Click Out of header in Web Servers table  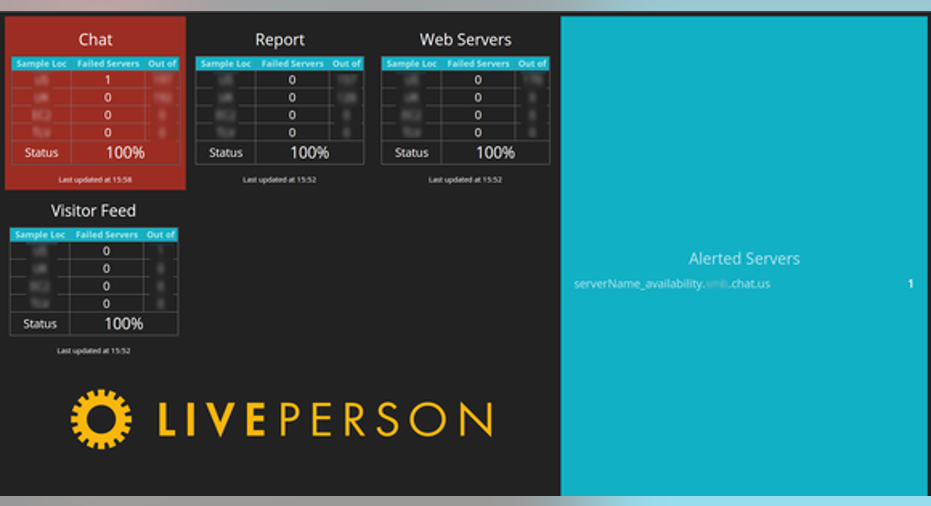pos(532,64)
